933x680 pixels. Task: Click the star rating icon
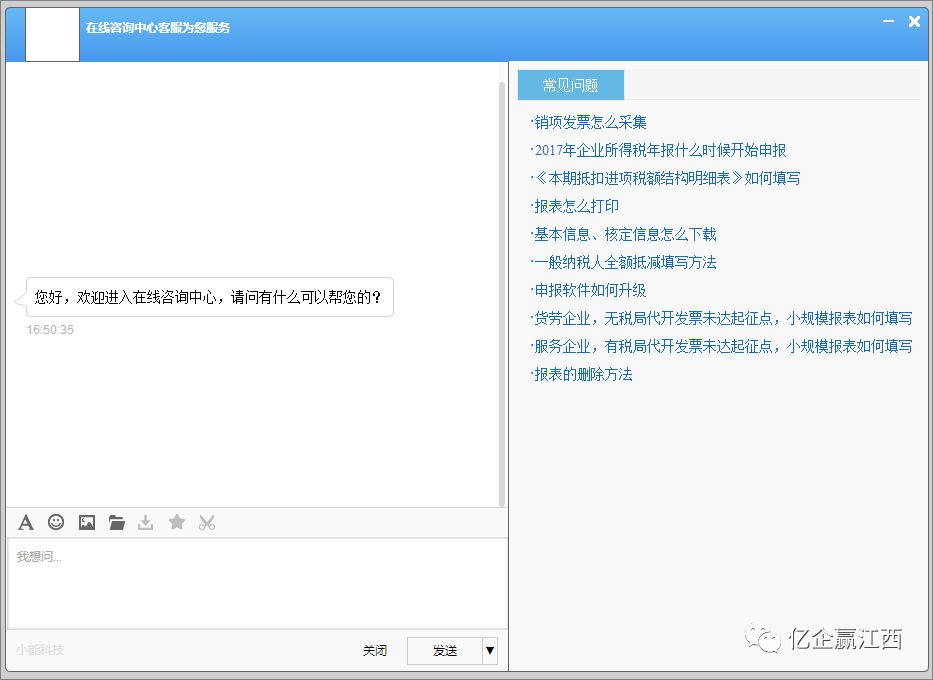[x=177, y=522]
